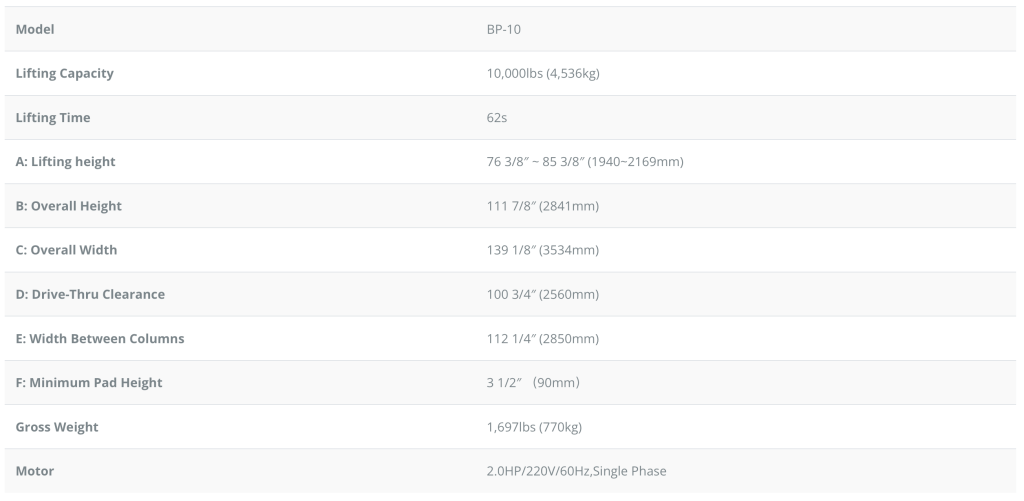The height and width of the screenshot is (501, 1024).
Task: Select the 'B: Overall Height' label
Action: (x=69, y=205)
